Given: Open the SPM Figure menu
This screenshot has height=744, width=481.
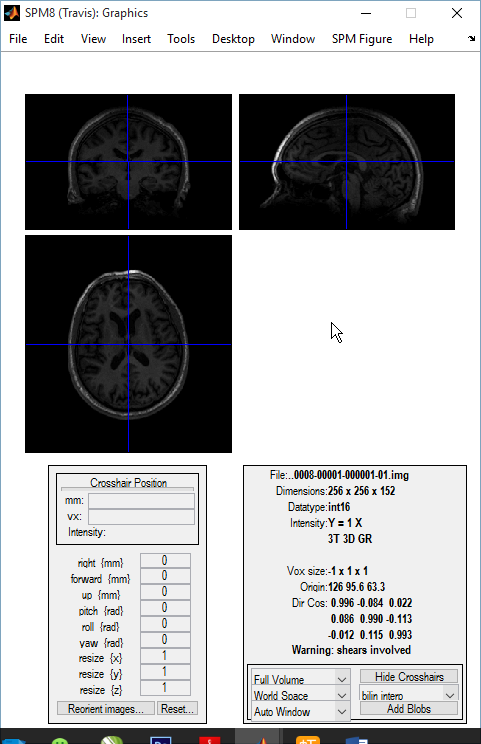Looking at the screenshot, I should click(x=362, y=39).
